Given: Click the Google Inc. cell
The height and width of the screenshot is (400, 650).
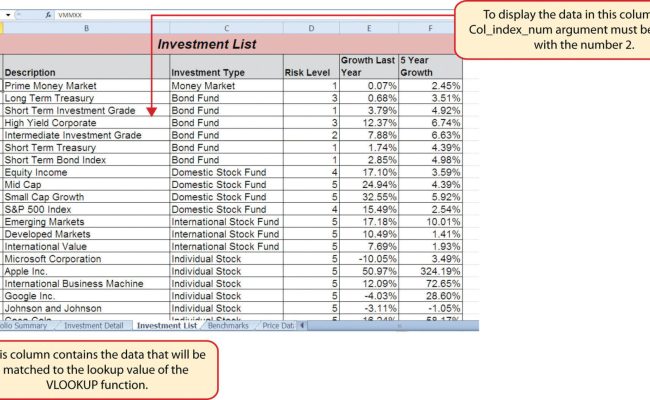Looking at the screenshot, I should click(x=86, y=296).
